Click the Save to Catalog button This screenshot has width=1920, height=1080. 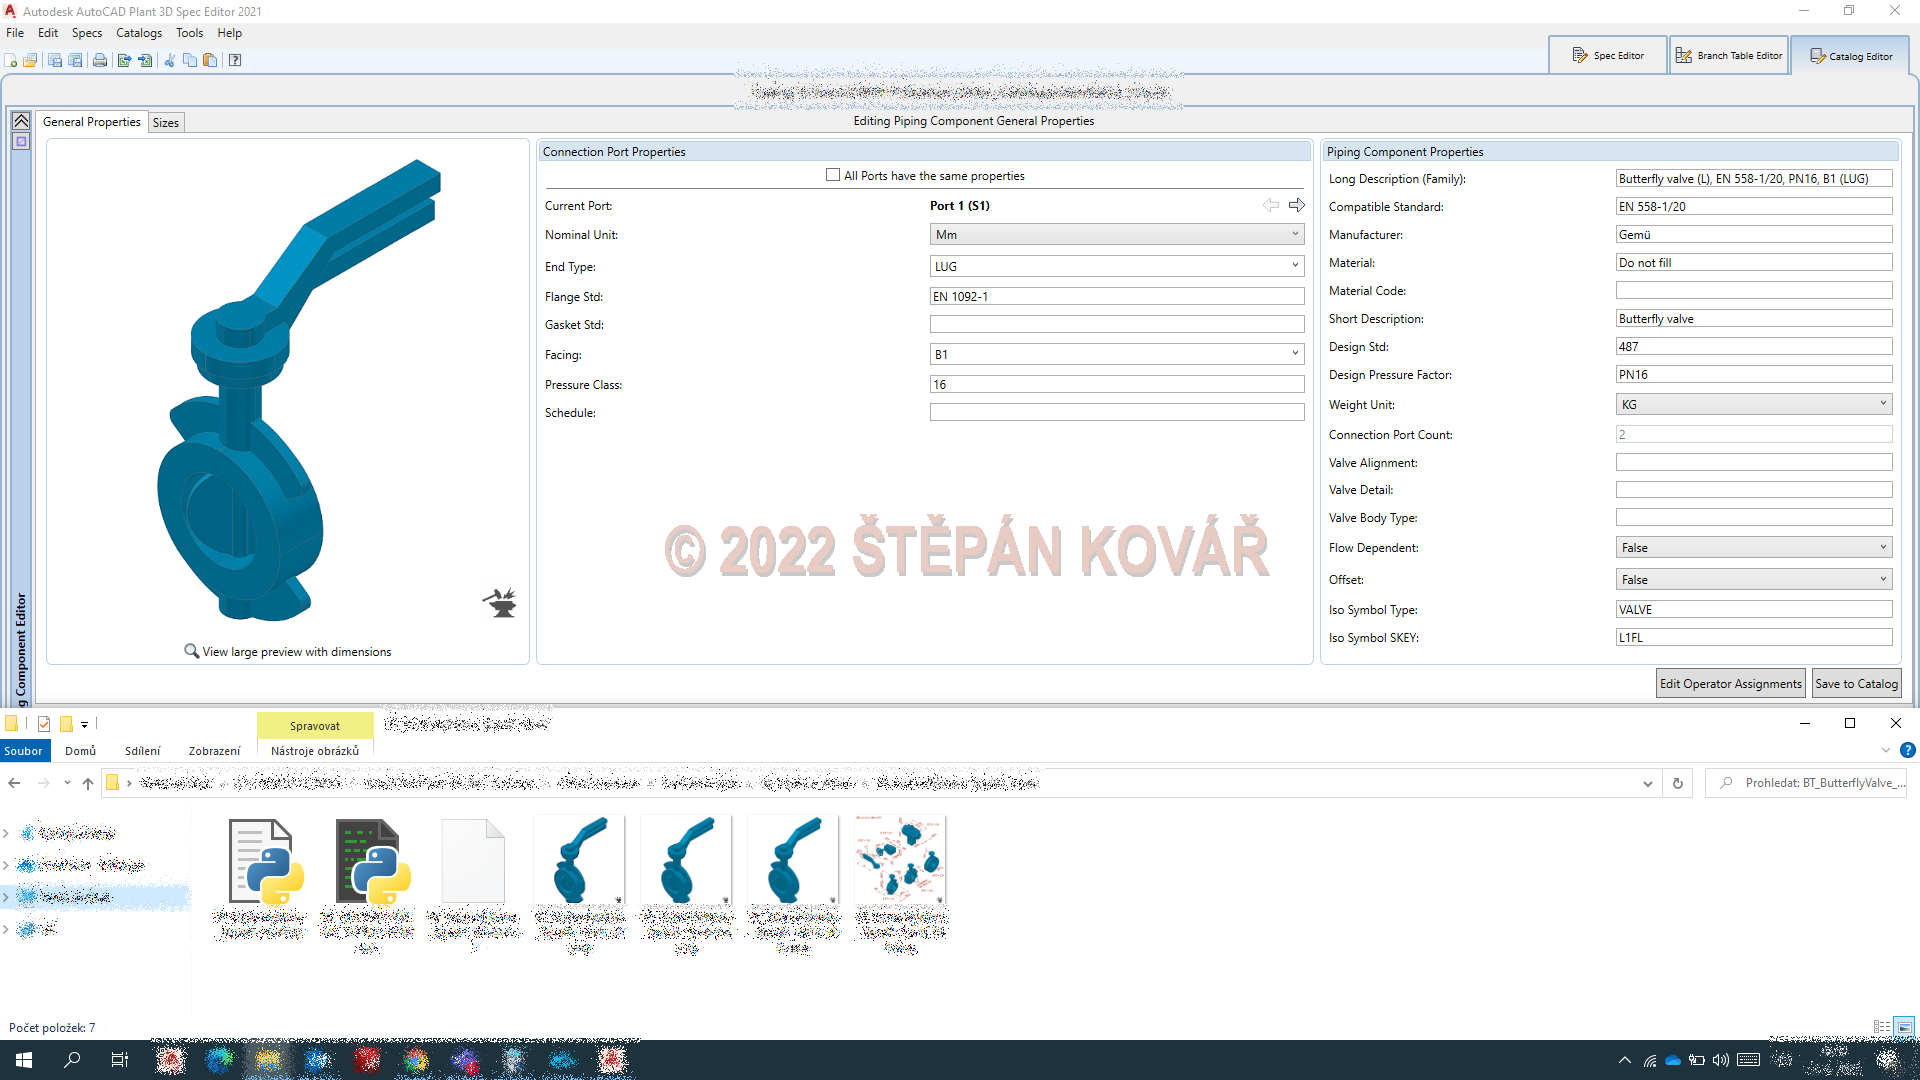[1856, 684]
